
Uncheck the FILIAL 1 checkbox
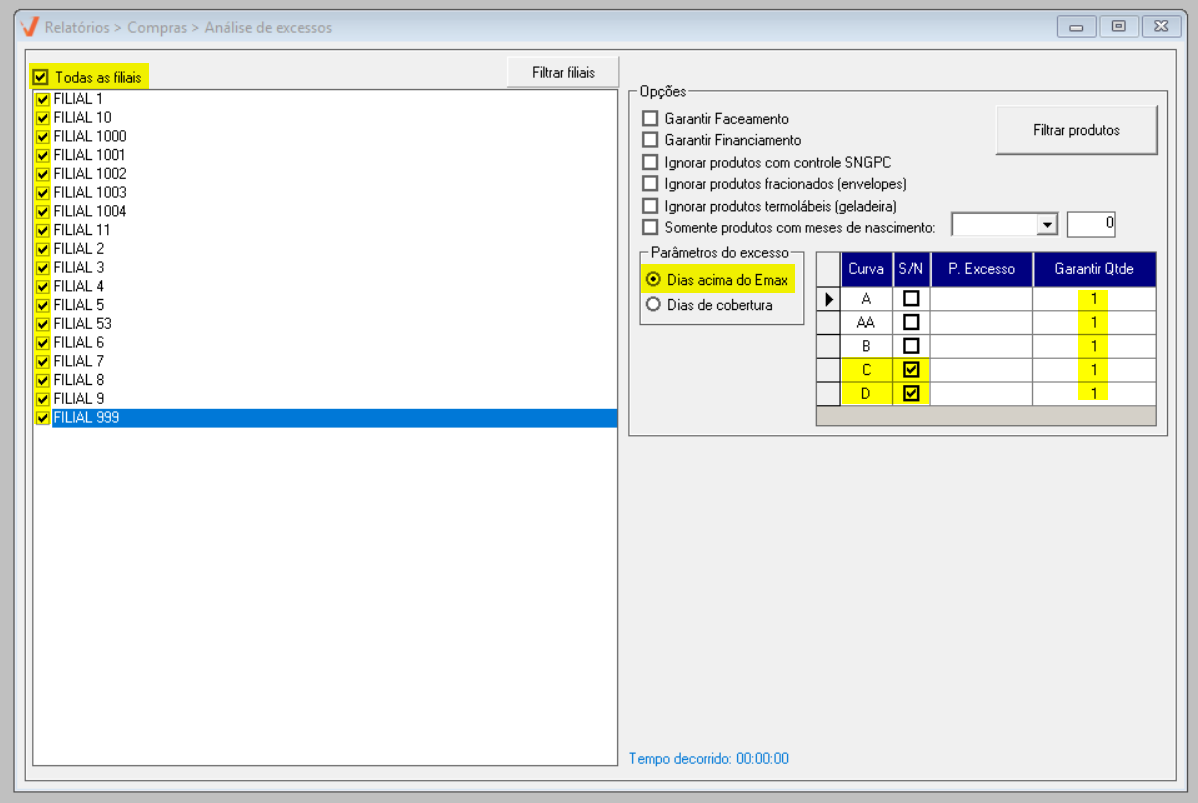[43, 99]
